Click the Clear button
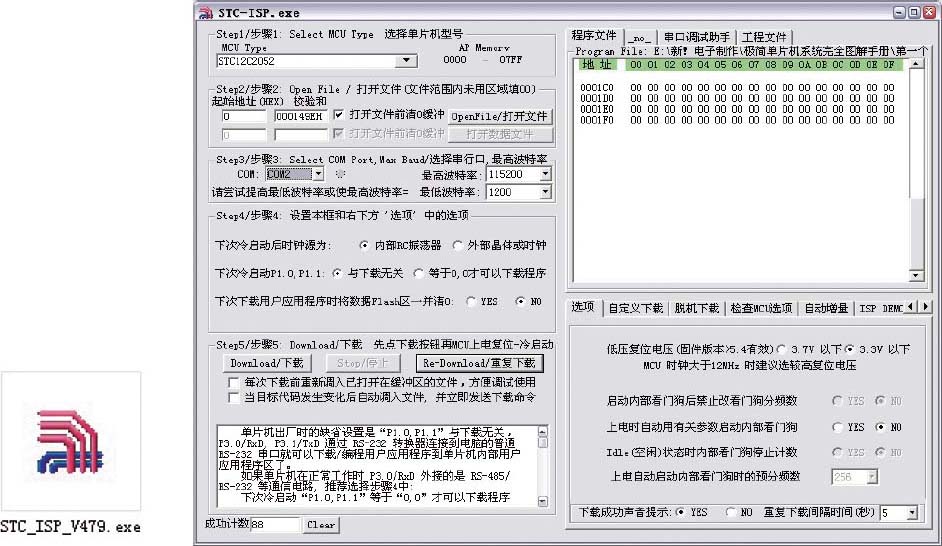Screen dimensions: 942x546 coord(321,525)
